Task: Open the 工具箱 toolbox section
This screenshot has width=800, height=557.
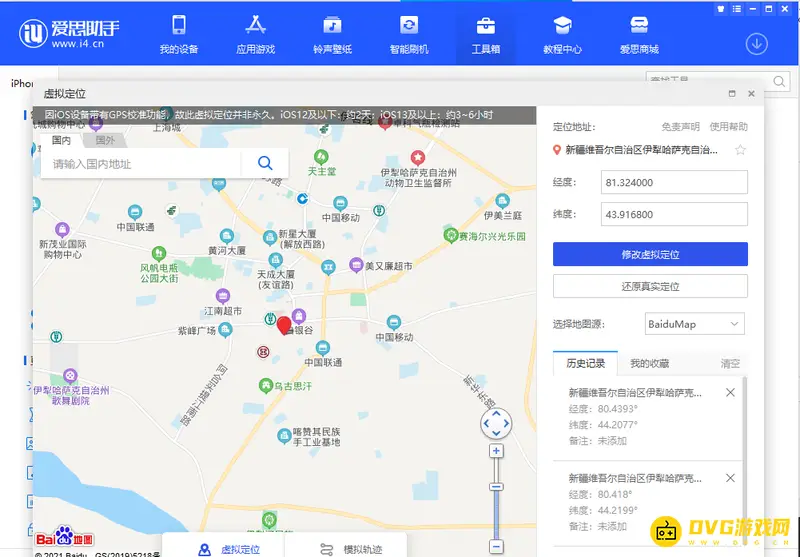Action: [486, 35]
